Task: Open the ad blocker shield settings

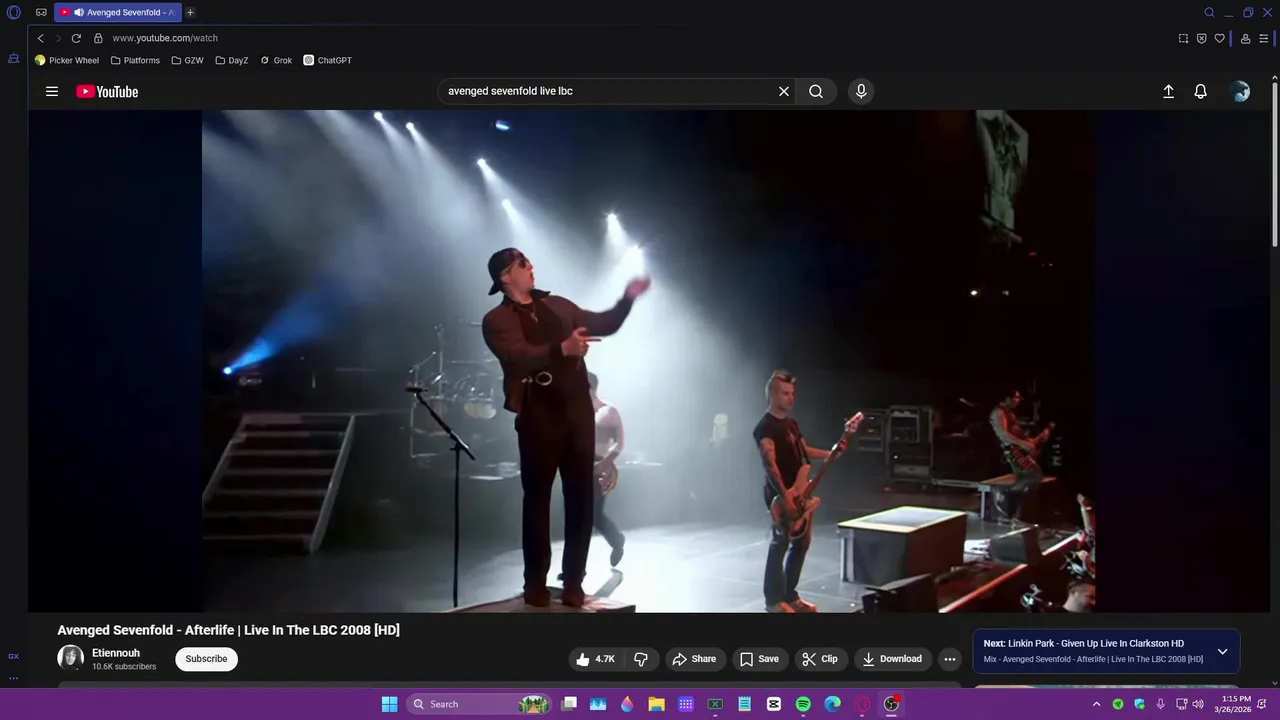Action: (1201, 38)
